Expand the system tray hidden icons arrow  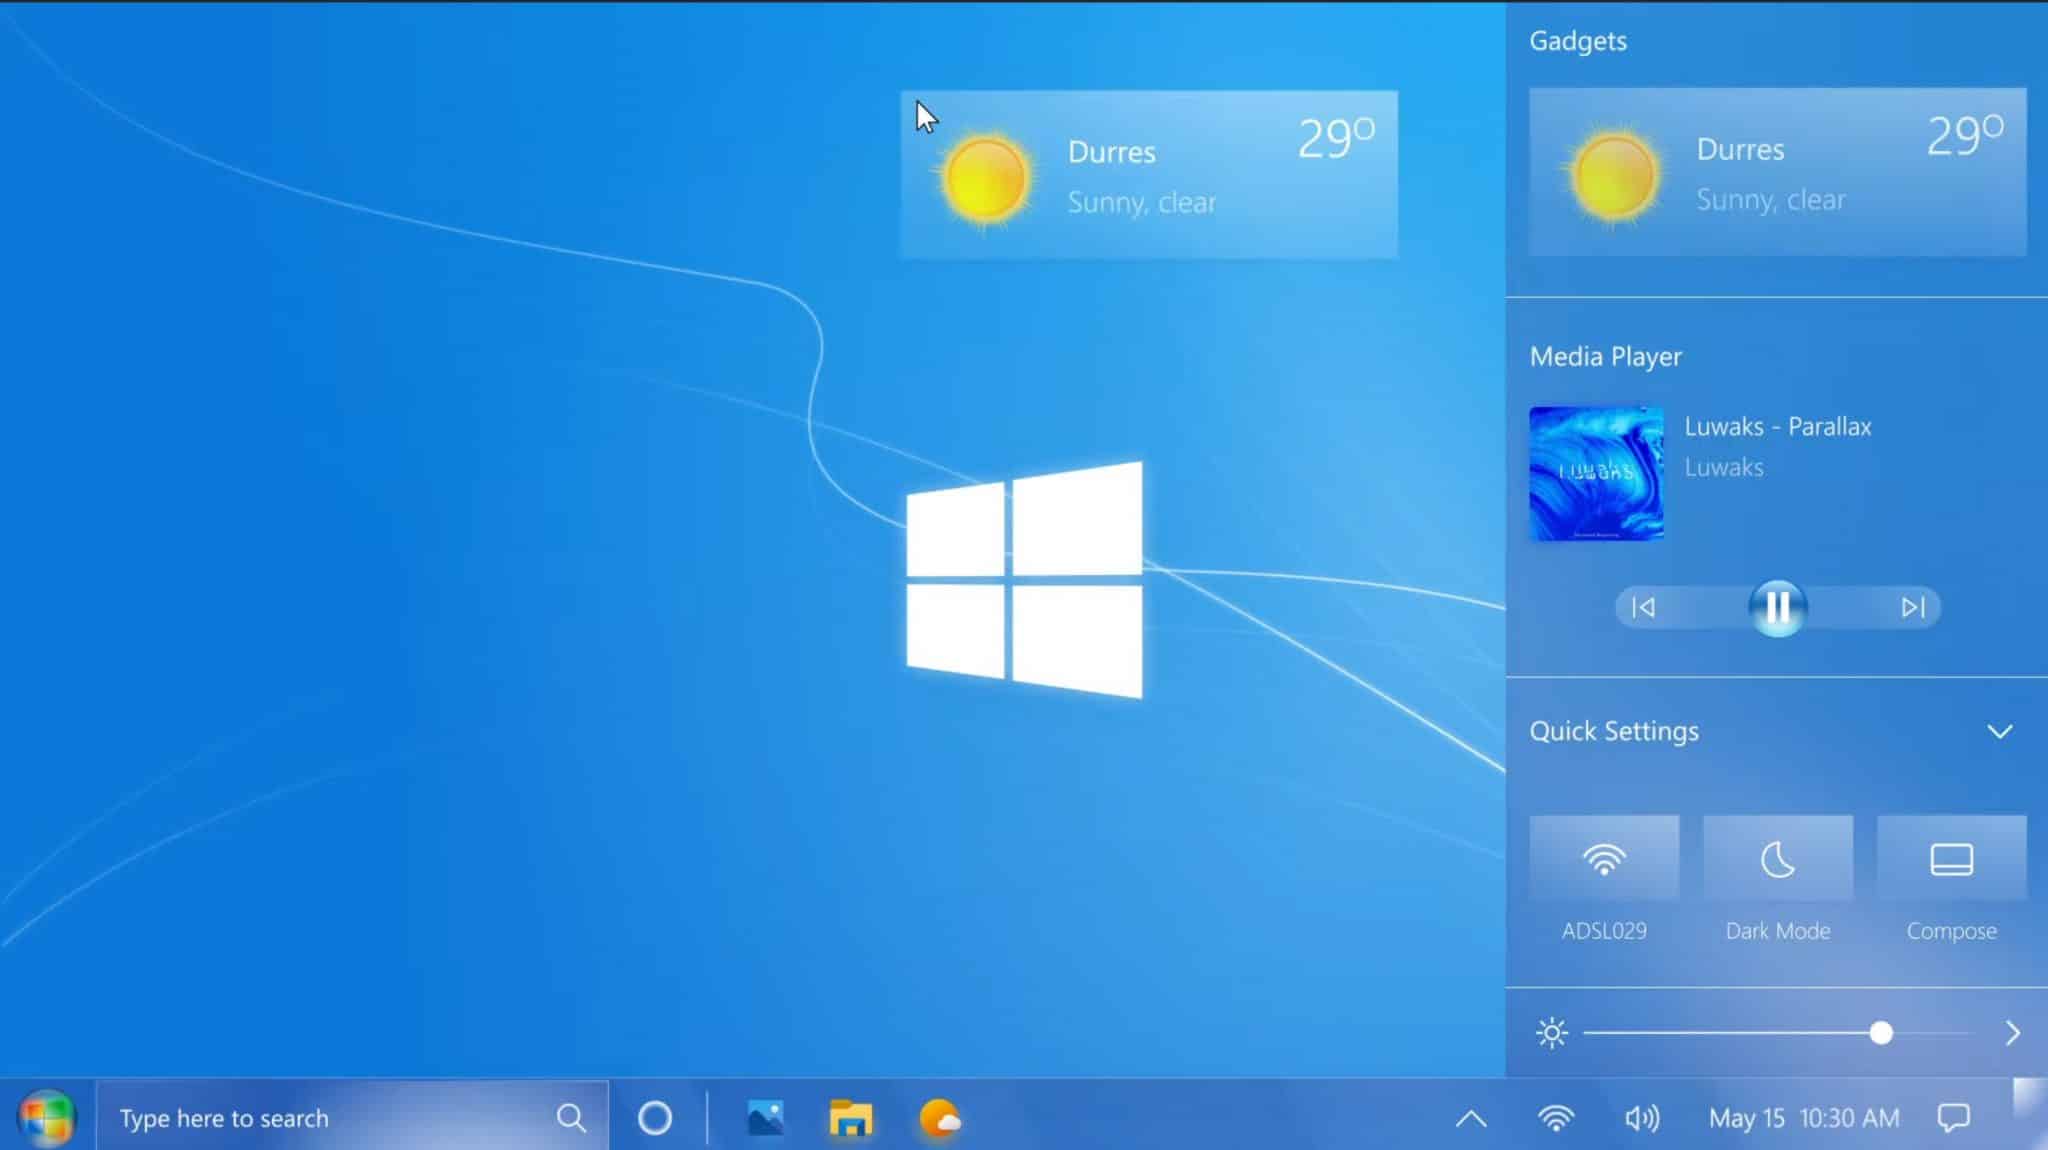[1470, 1117]
